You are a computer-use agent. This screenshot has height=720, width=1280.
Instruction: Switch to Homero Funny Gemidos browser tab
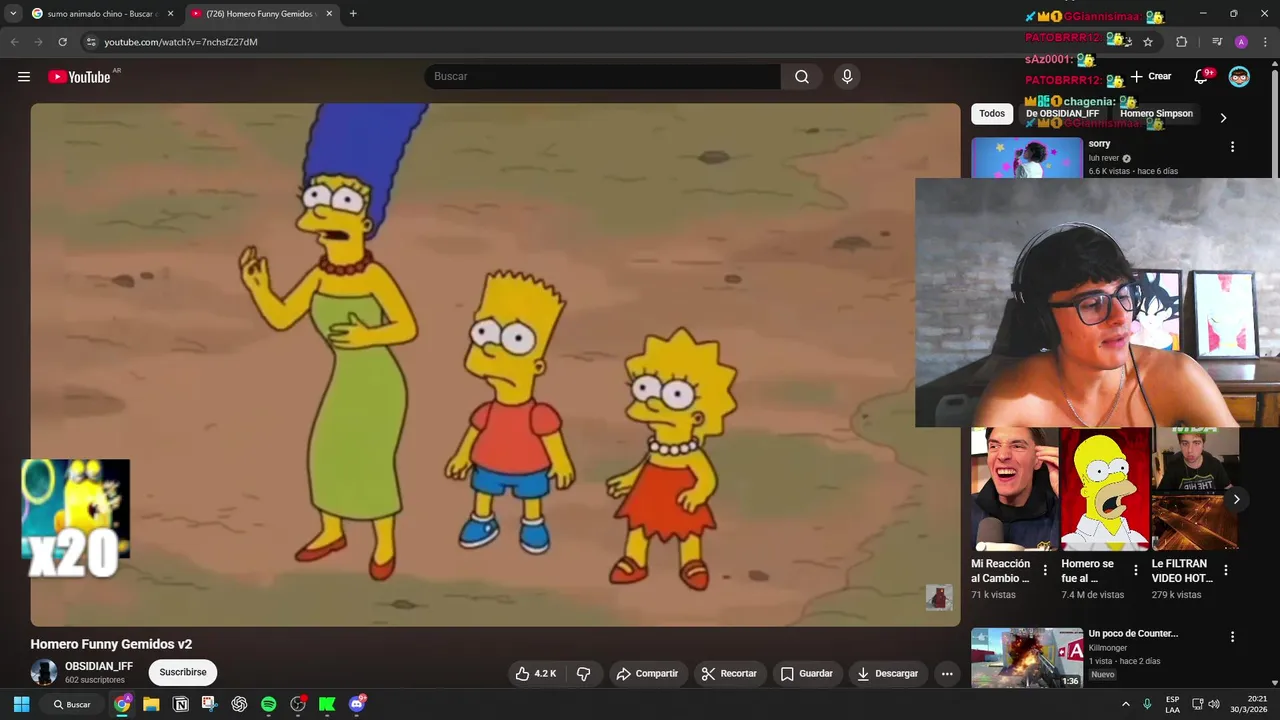click(x=260, y=14)
